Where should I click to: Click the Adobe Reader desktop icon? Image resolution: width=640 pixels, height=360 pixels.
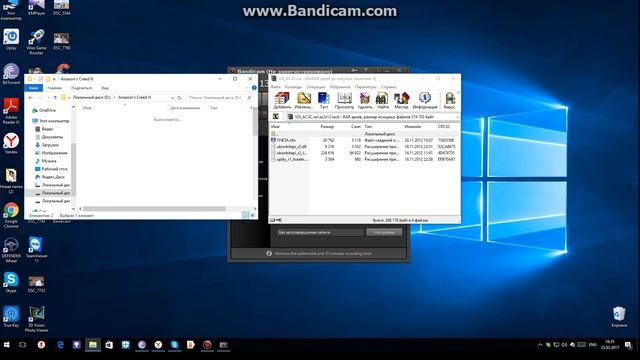[x=11, y=111]
